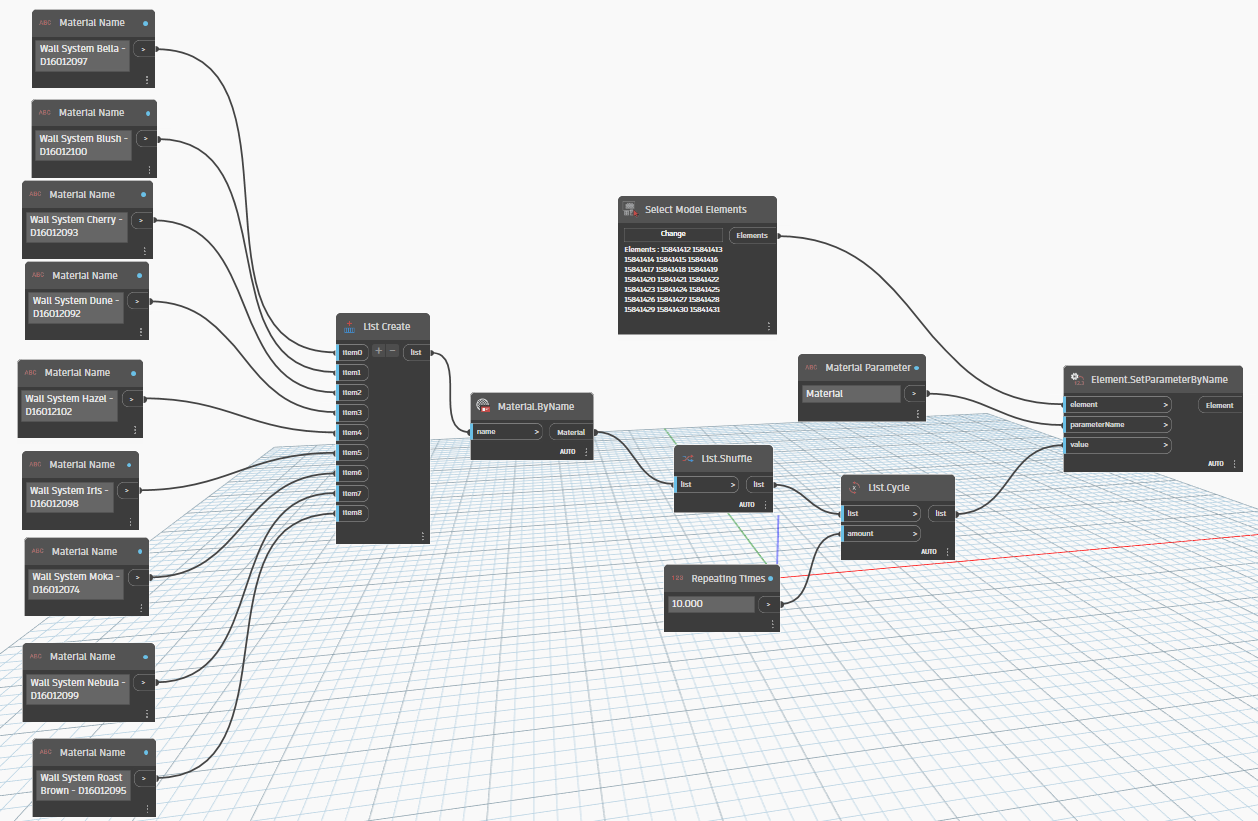Click the List Create node icon

[347, 326]
